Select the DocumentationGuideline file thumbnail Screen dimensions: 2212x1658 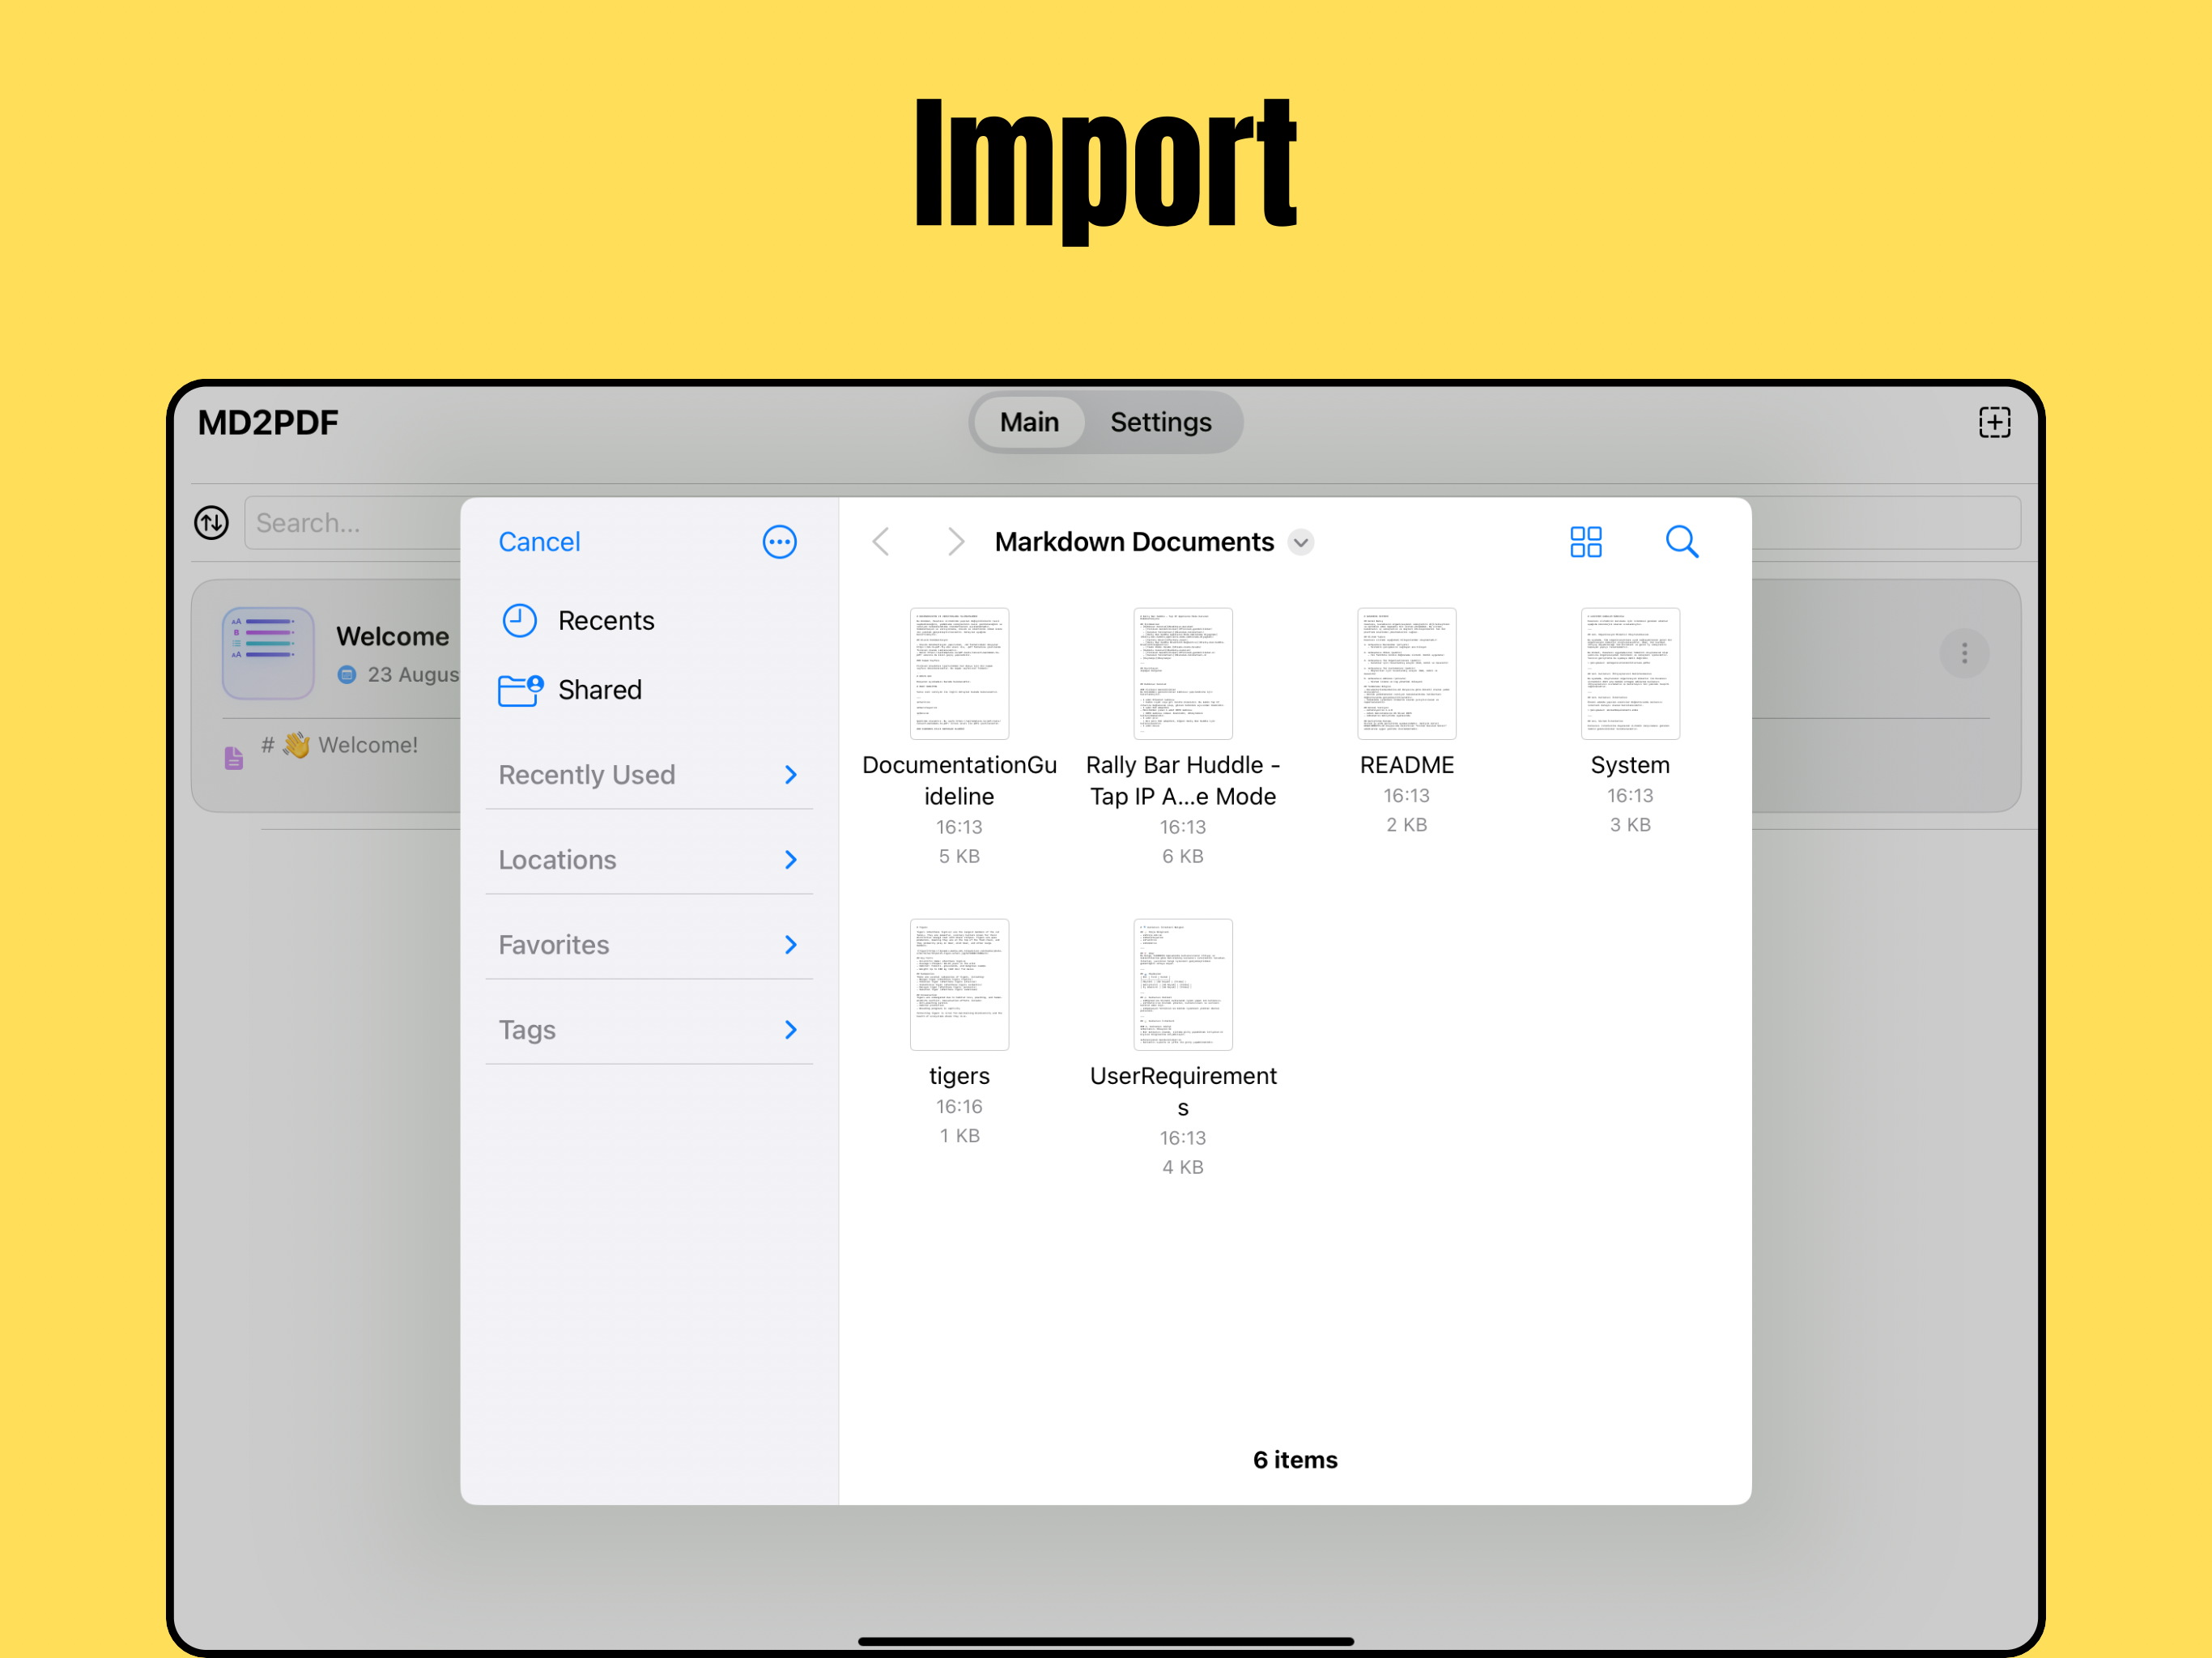click(959, 673)
